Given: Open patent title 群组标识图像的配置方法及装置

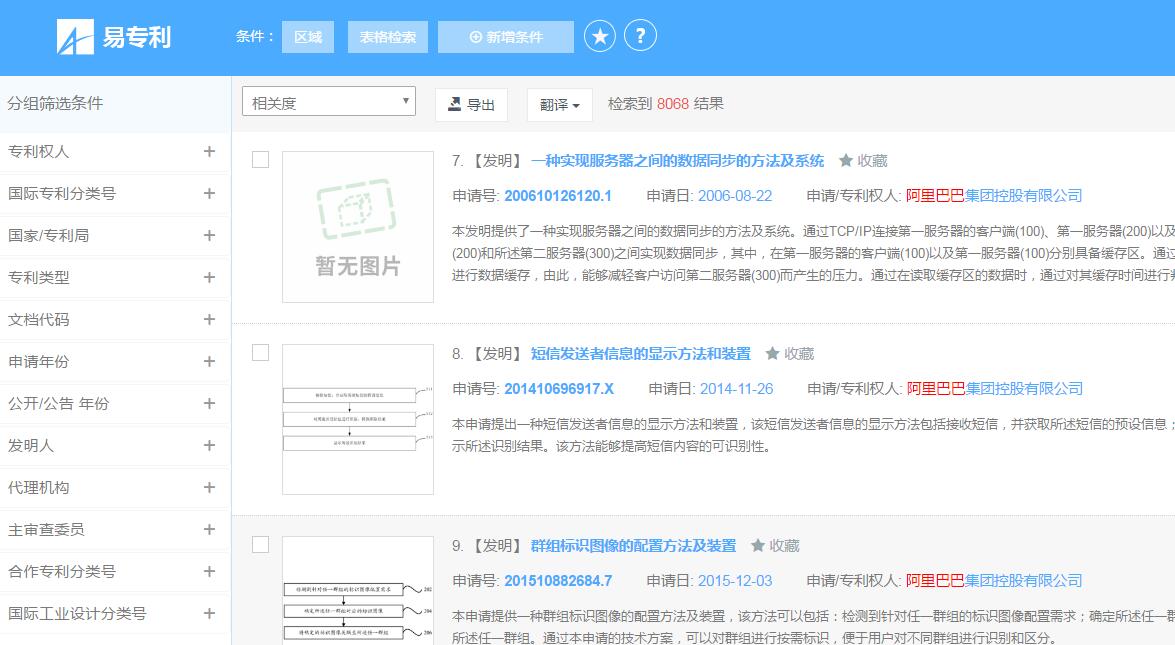Looking at the screenshot, I should point(633,546).
